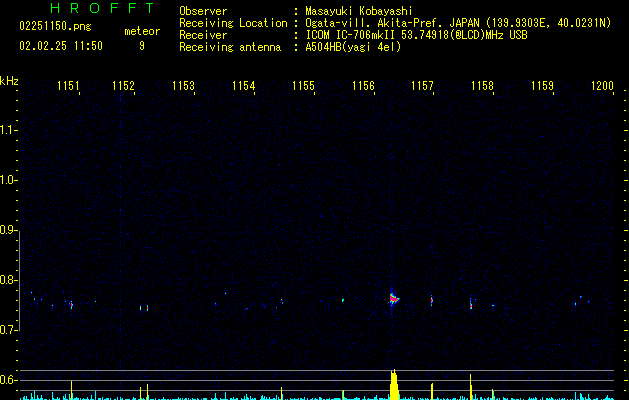
Task: Click the meteor count label
Action: [142, 31]
